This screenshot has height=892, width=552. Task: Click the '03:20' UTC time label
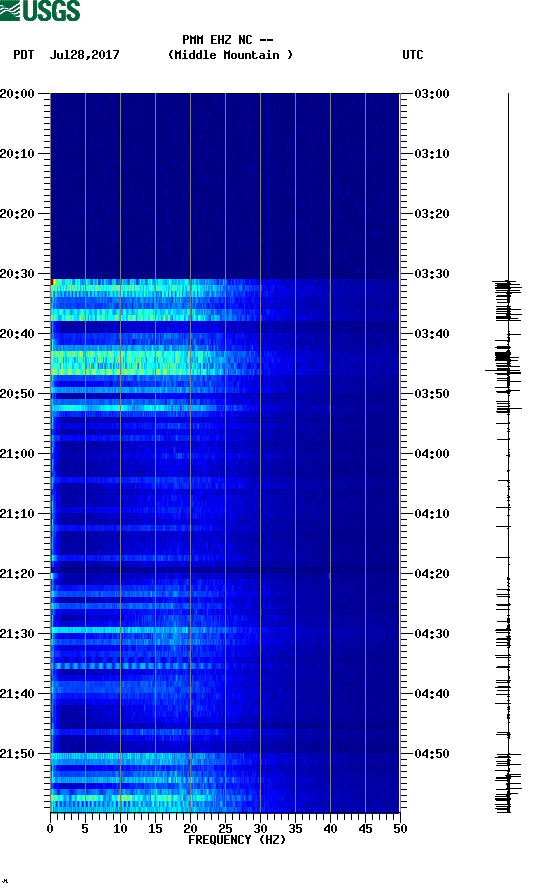432,214
